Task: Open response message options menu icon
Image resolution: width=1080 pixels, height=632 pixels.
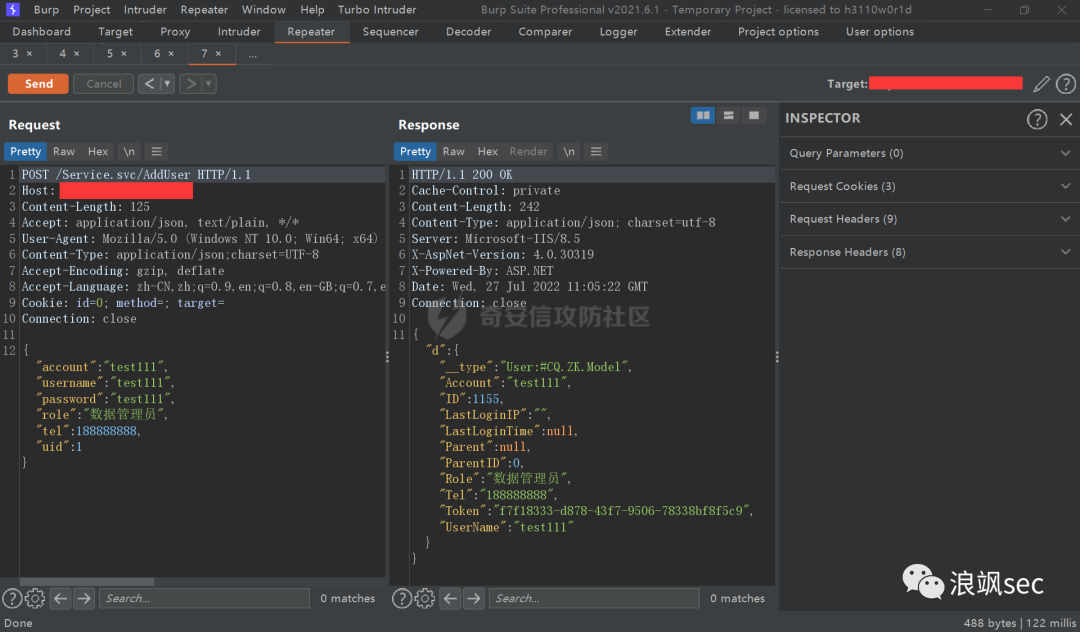Action: (596, 151)
